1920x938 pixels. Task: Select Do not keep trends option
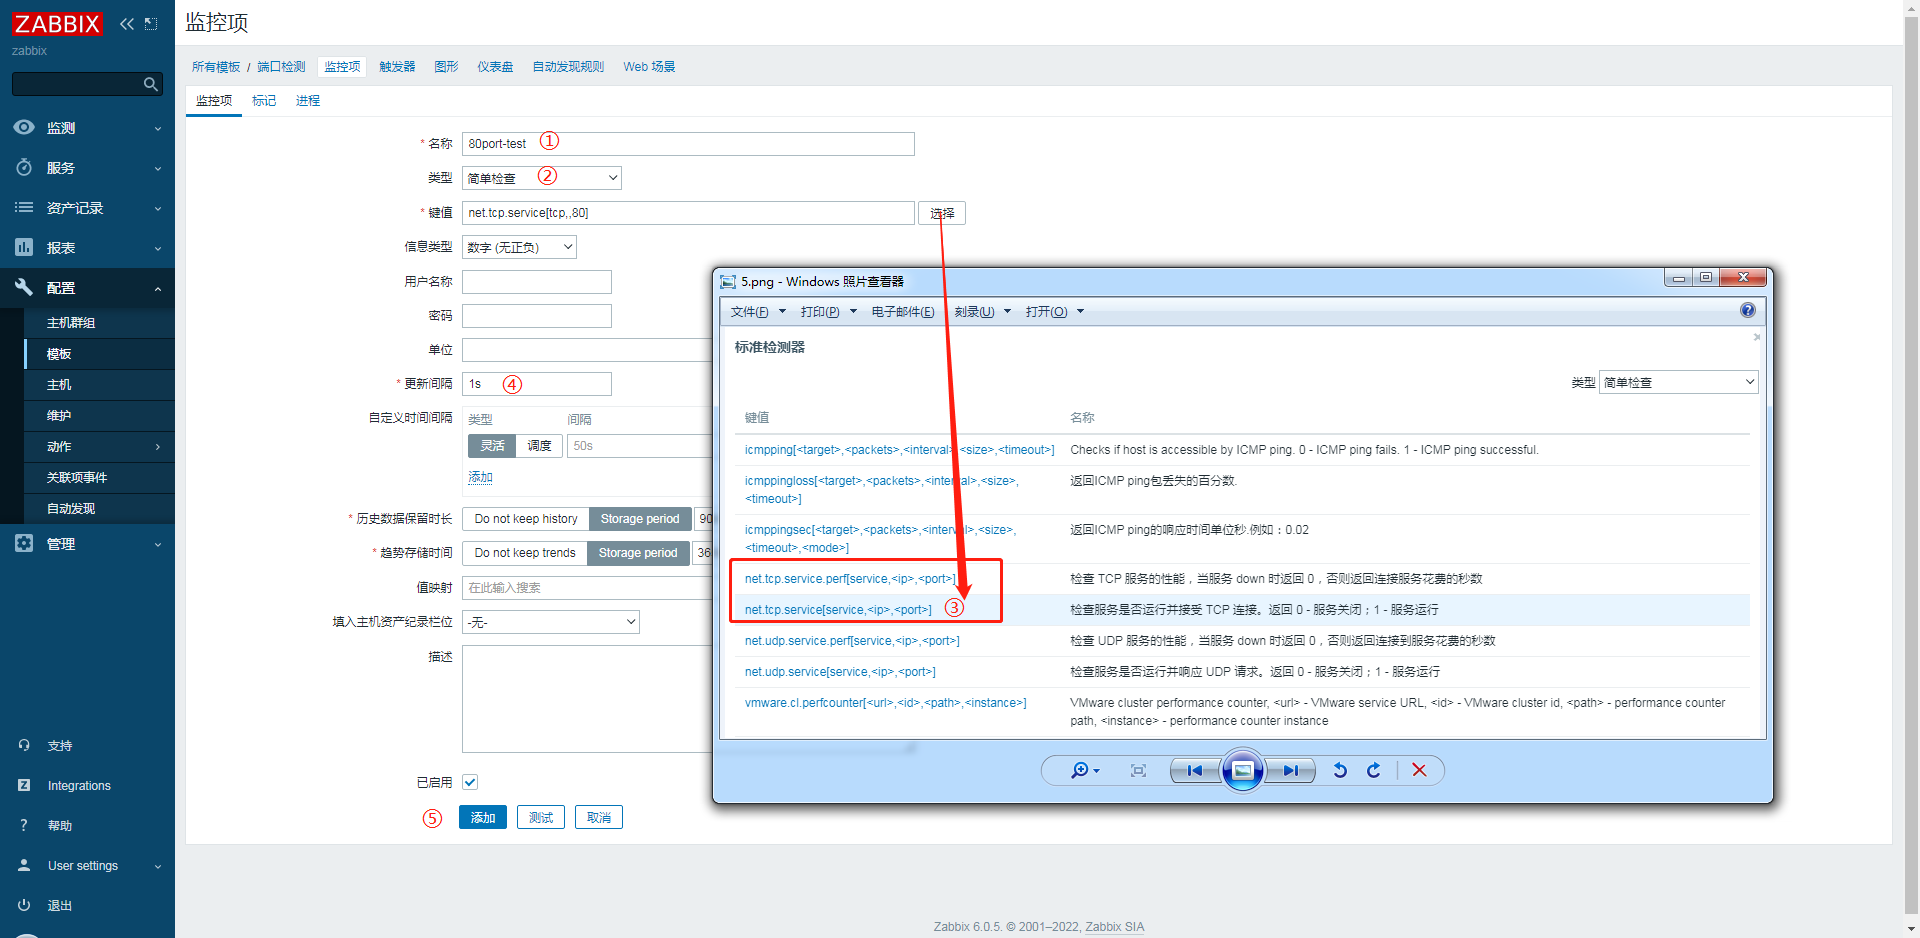(525, 553)
